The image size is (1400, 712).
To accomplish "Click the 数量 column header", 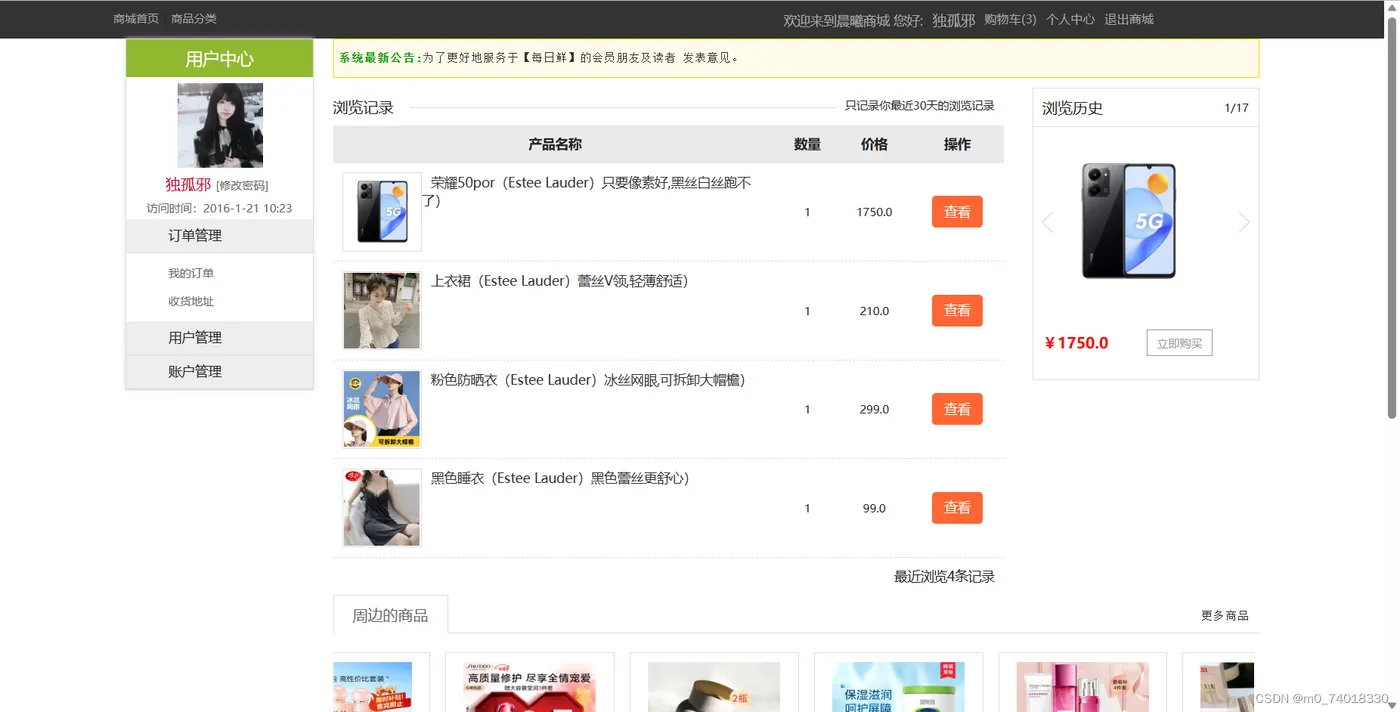I will (x=807, y=144).
